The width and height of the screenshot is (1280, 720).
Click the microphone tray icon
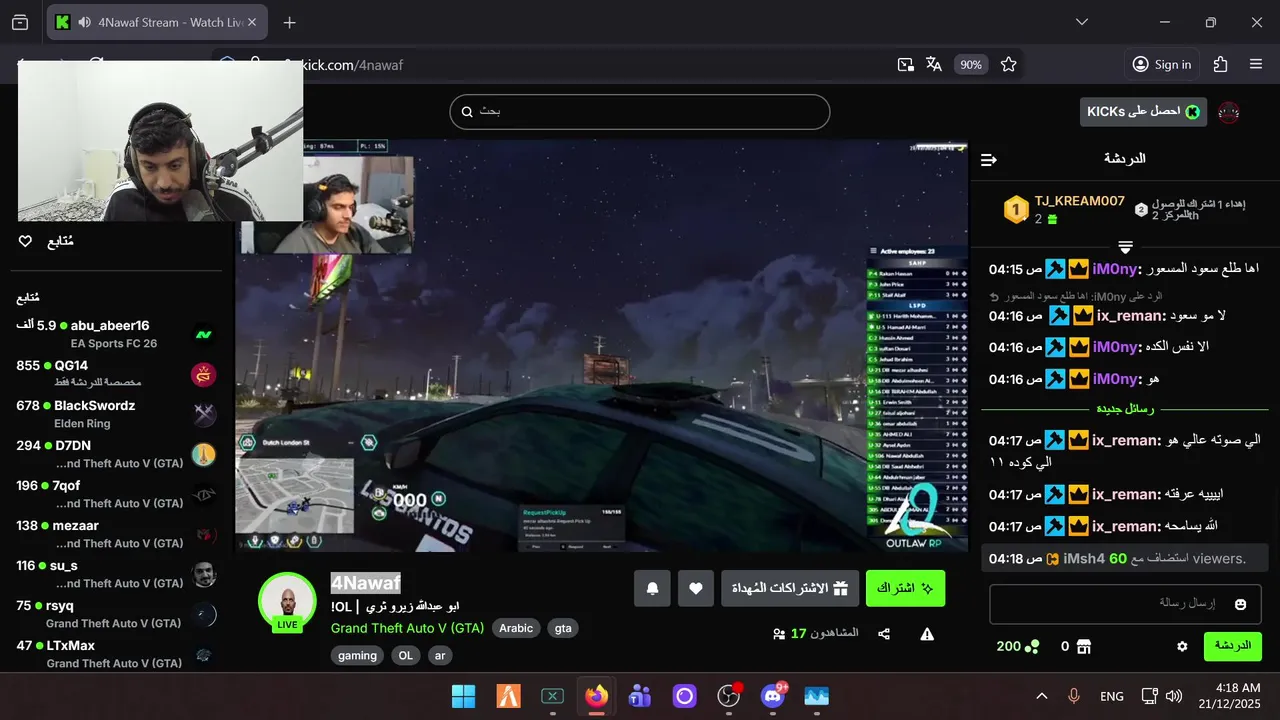[1074, 696]
